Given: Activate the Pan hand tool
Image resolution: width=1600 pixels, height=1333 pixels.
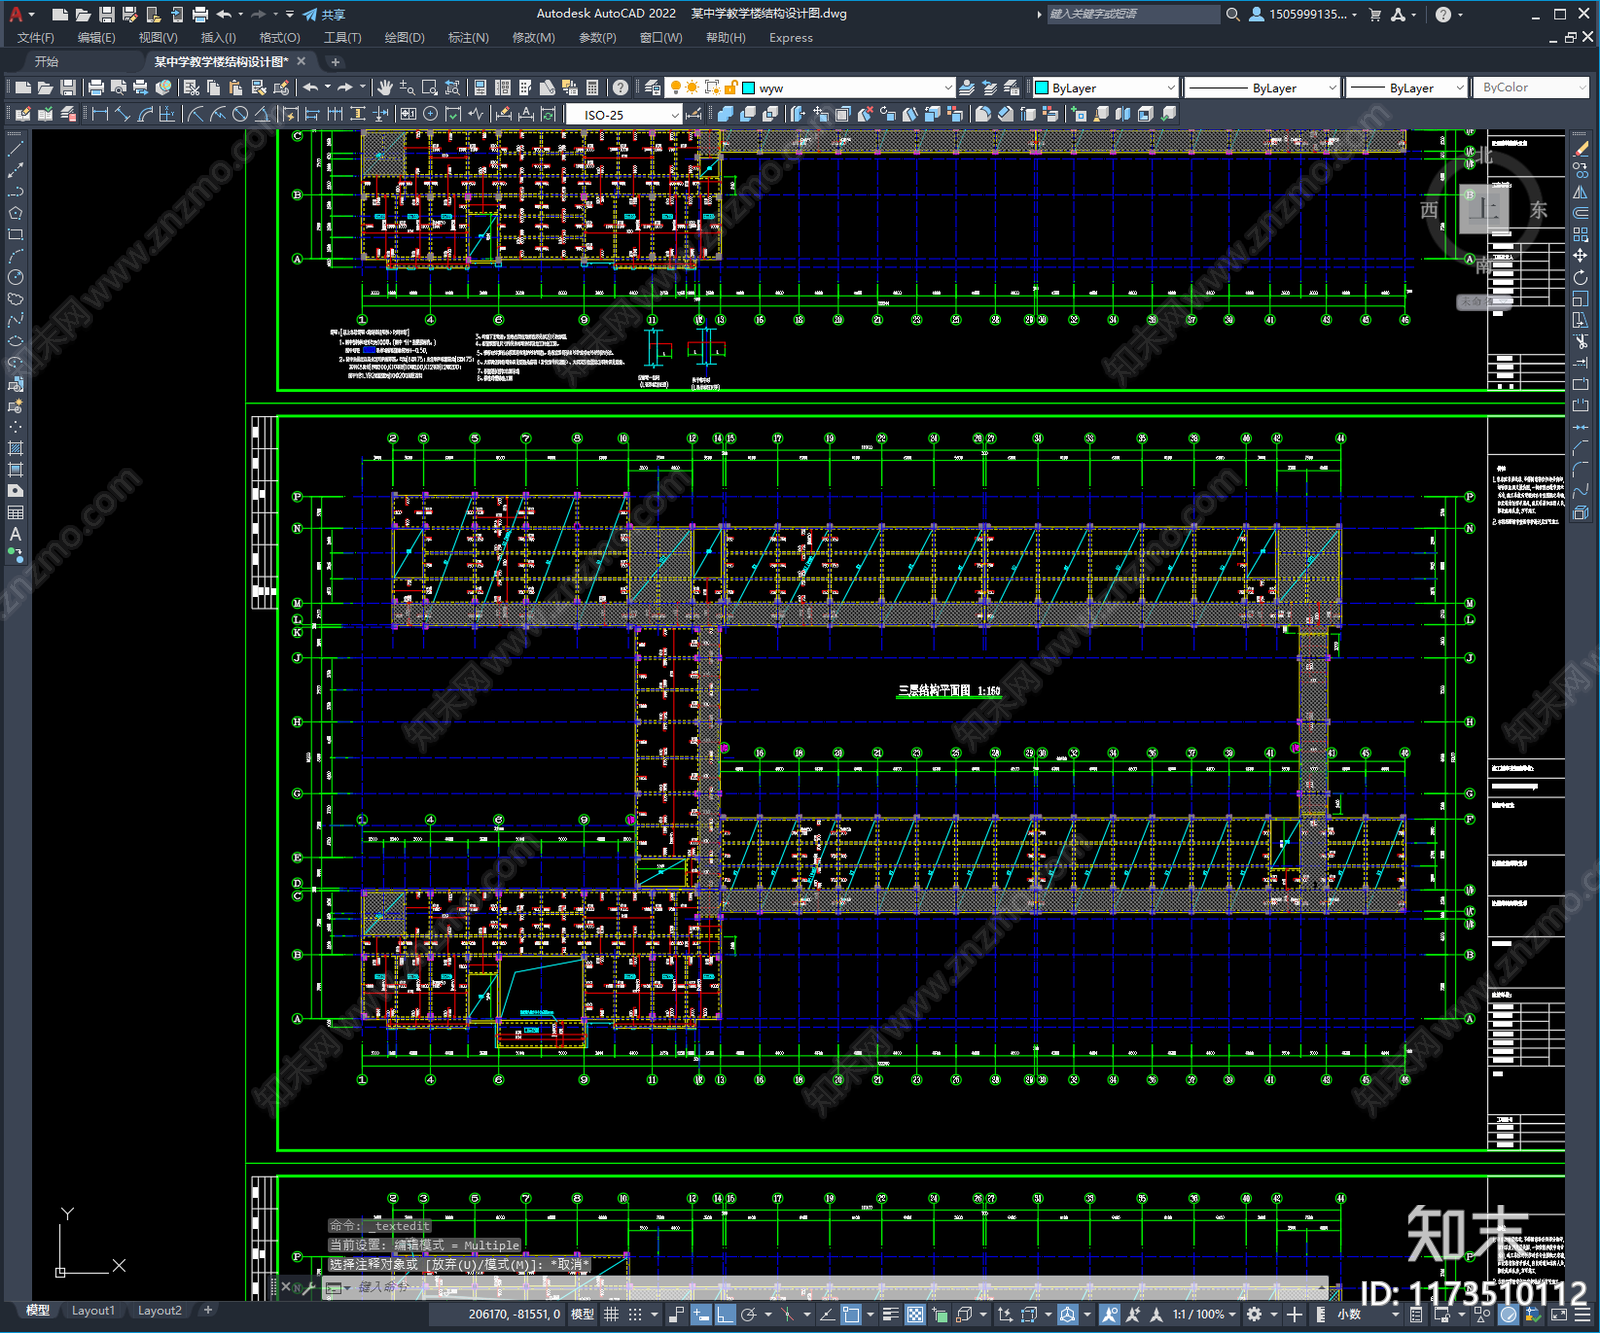Looking at the screenshot, I should [x=385, y=88].
